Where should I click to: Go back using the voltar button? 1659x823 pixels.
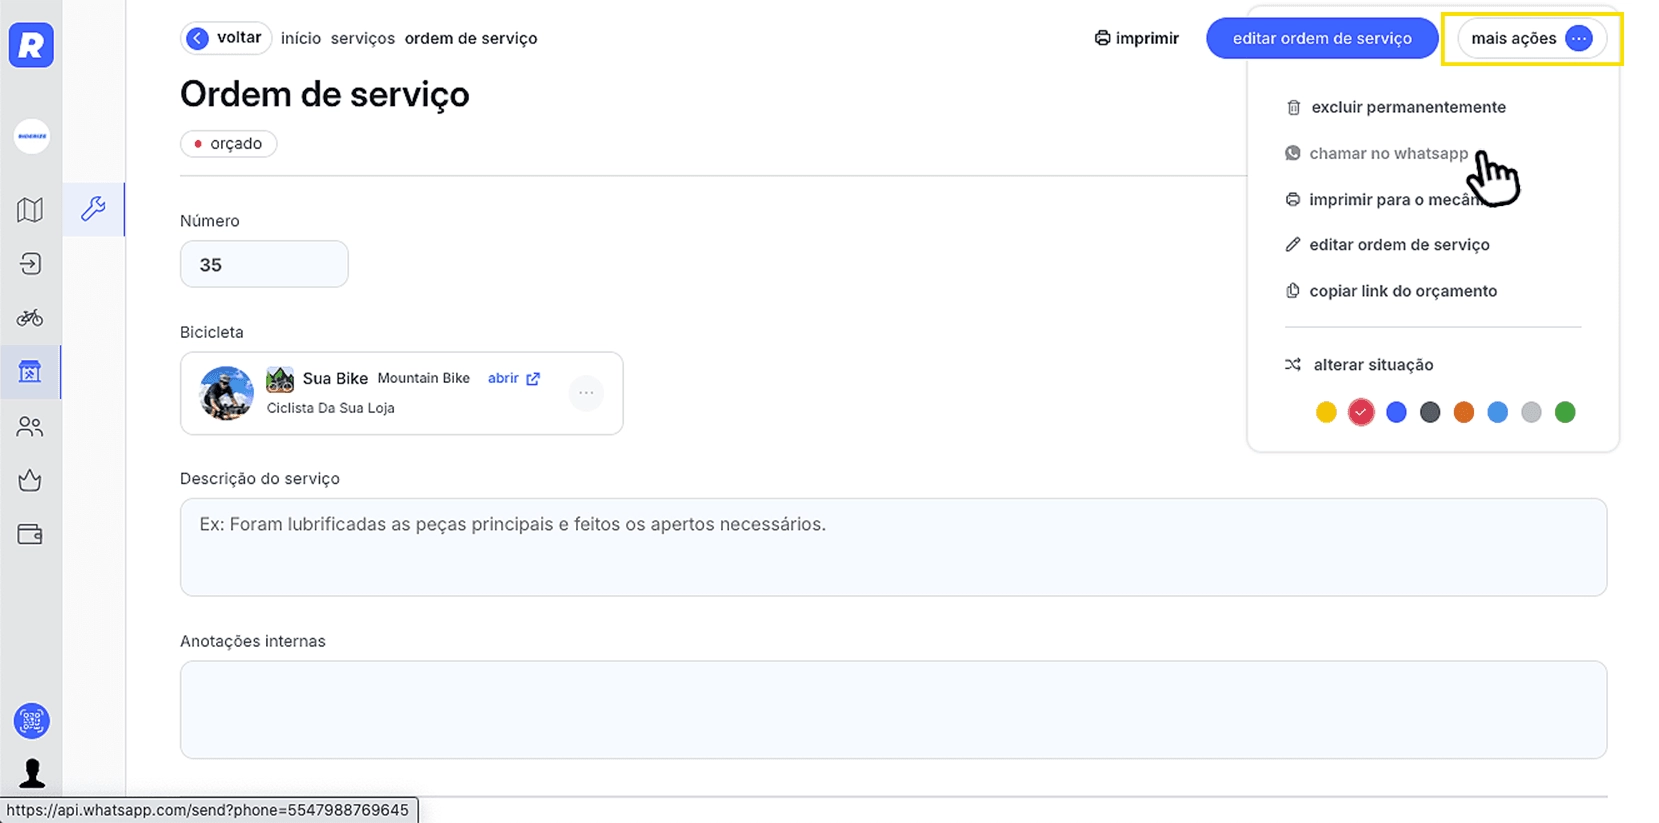(x=226, y=38)
